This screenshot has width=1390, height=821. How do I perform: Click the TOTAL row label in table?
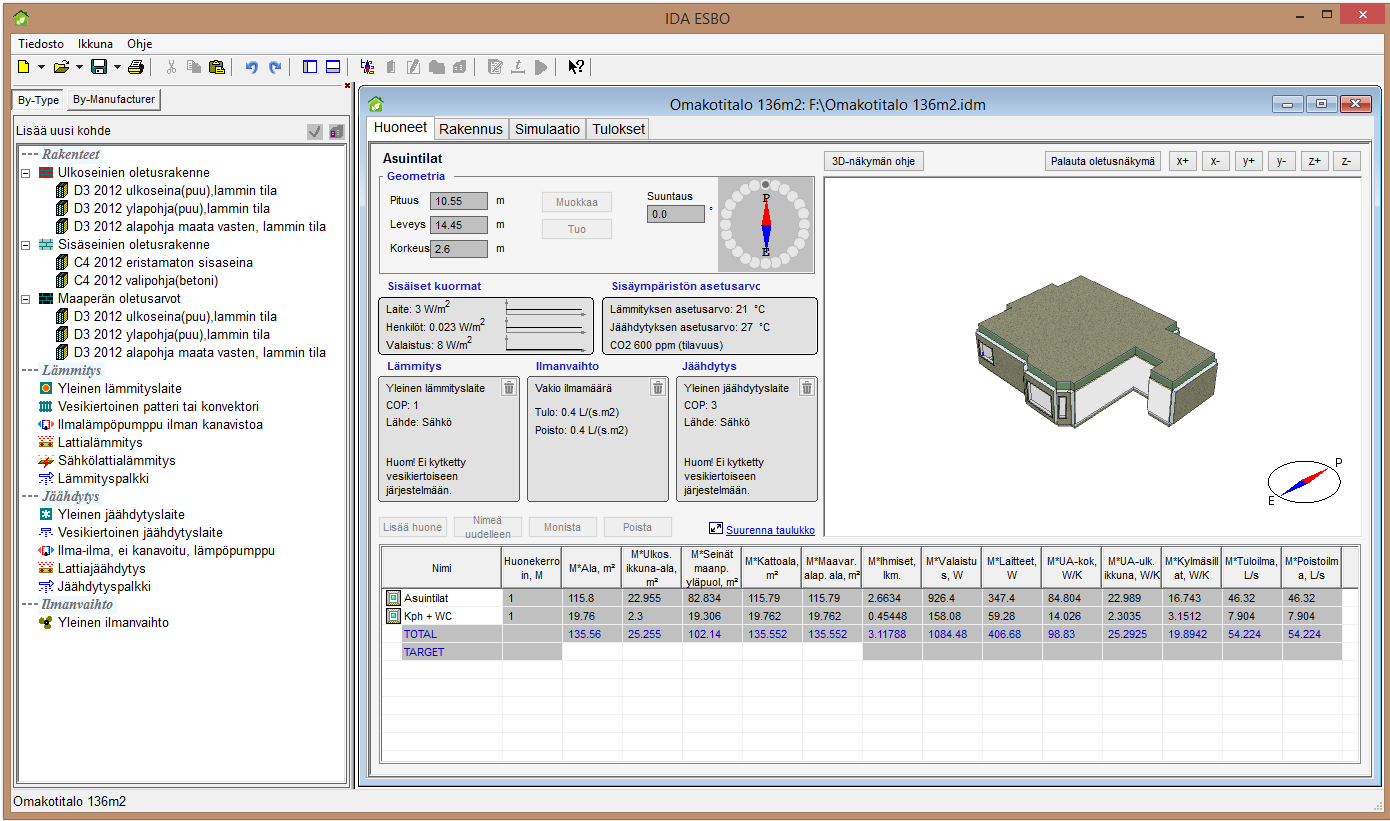coord(420,634)
